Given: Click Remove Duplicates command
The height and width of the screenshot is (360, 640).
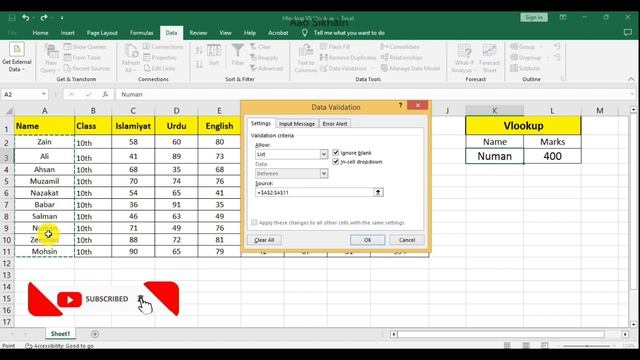Looking at the screenshot, I should [347, 58].
